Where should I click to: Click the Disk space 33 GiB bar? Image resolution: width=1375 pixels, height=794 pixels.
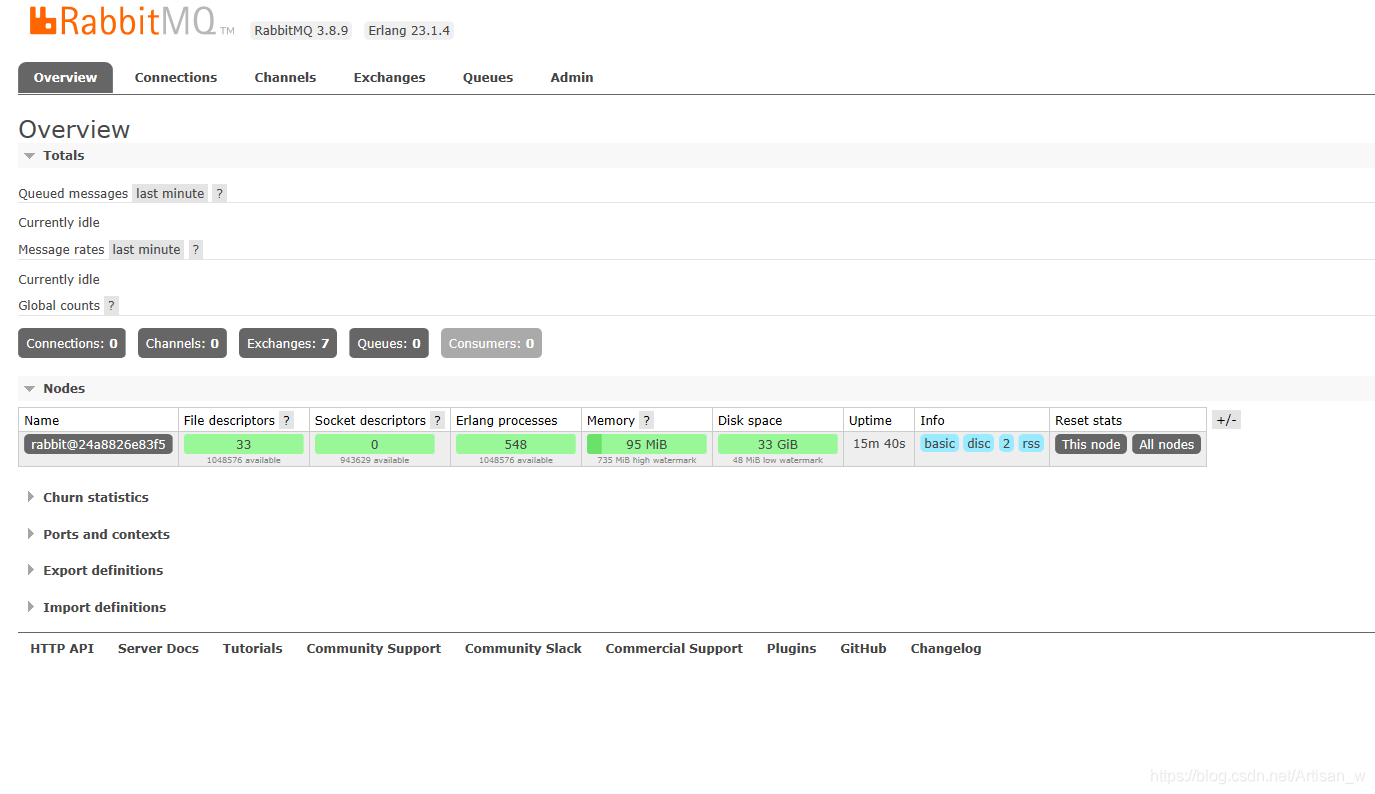[778, 445]
